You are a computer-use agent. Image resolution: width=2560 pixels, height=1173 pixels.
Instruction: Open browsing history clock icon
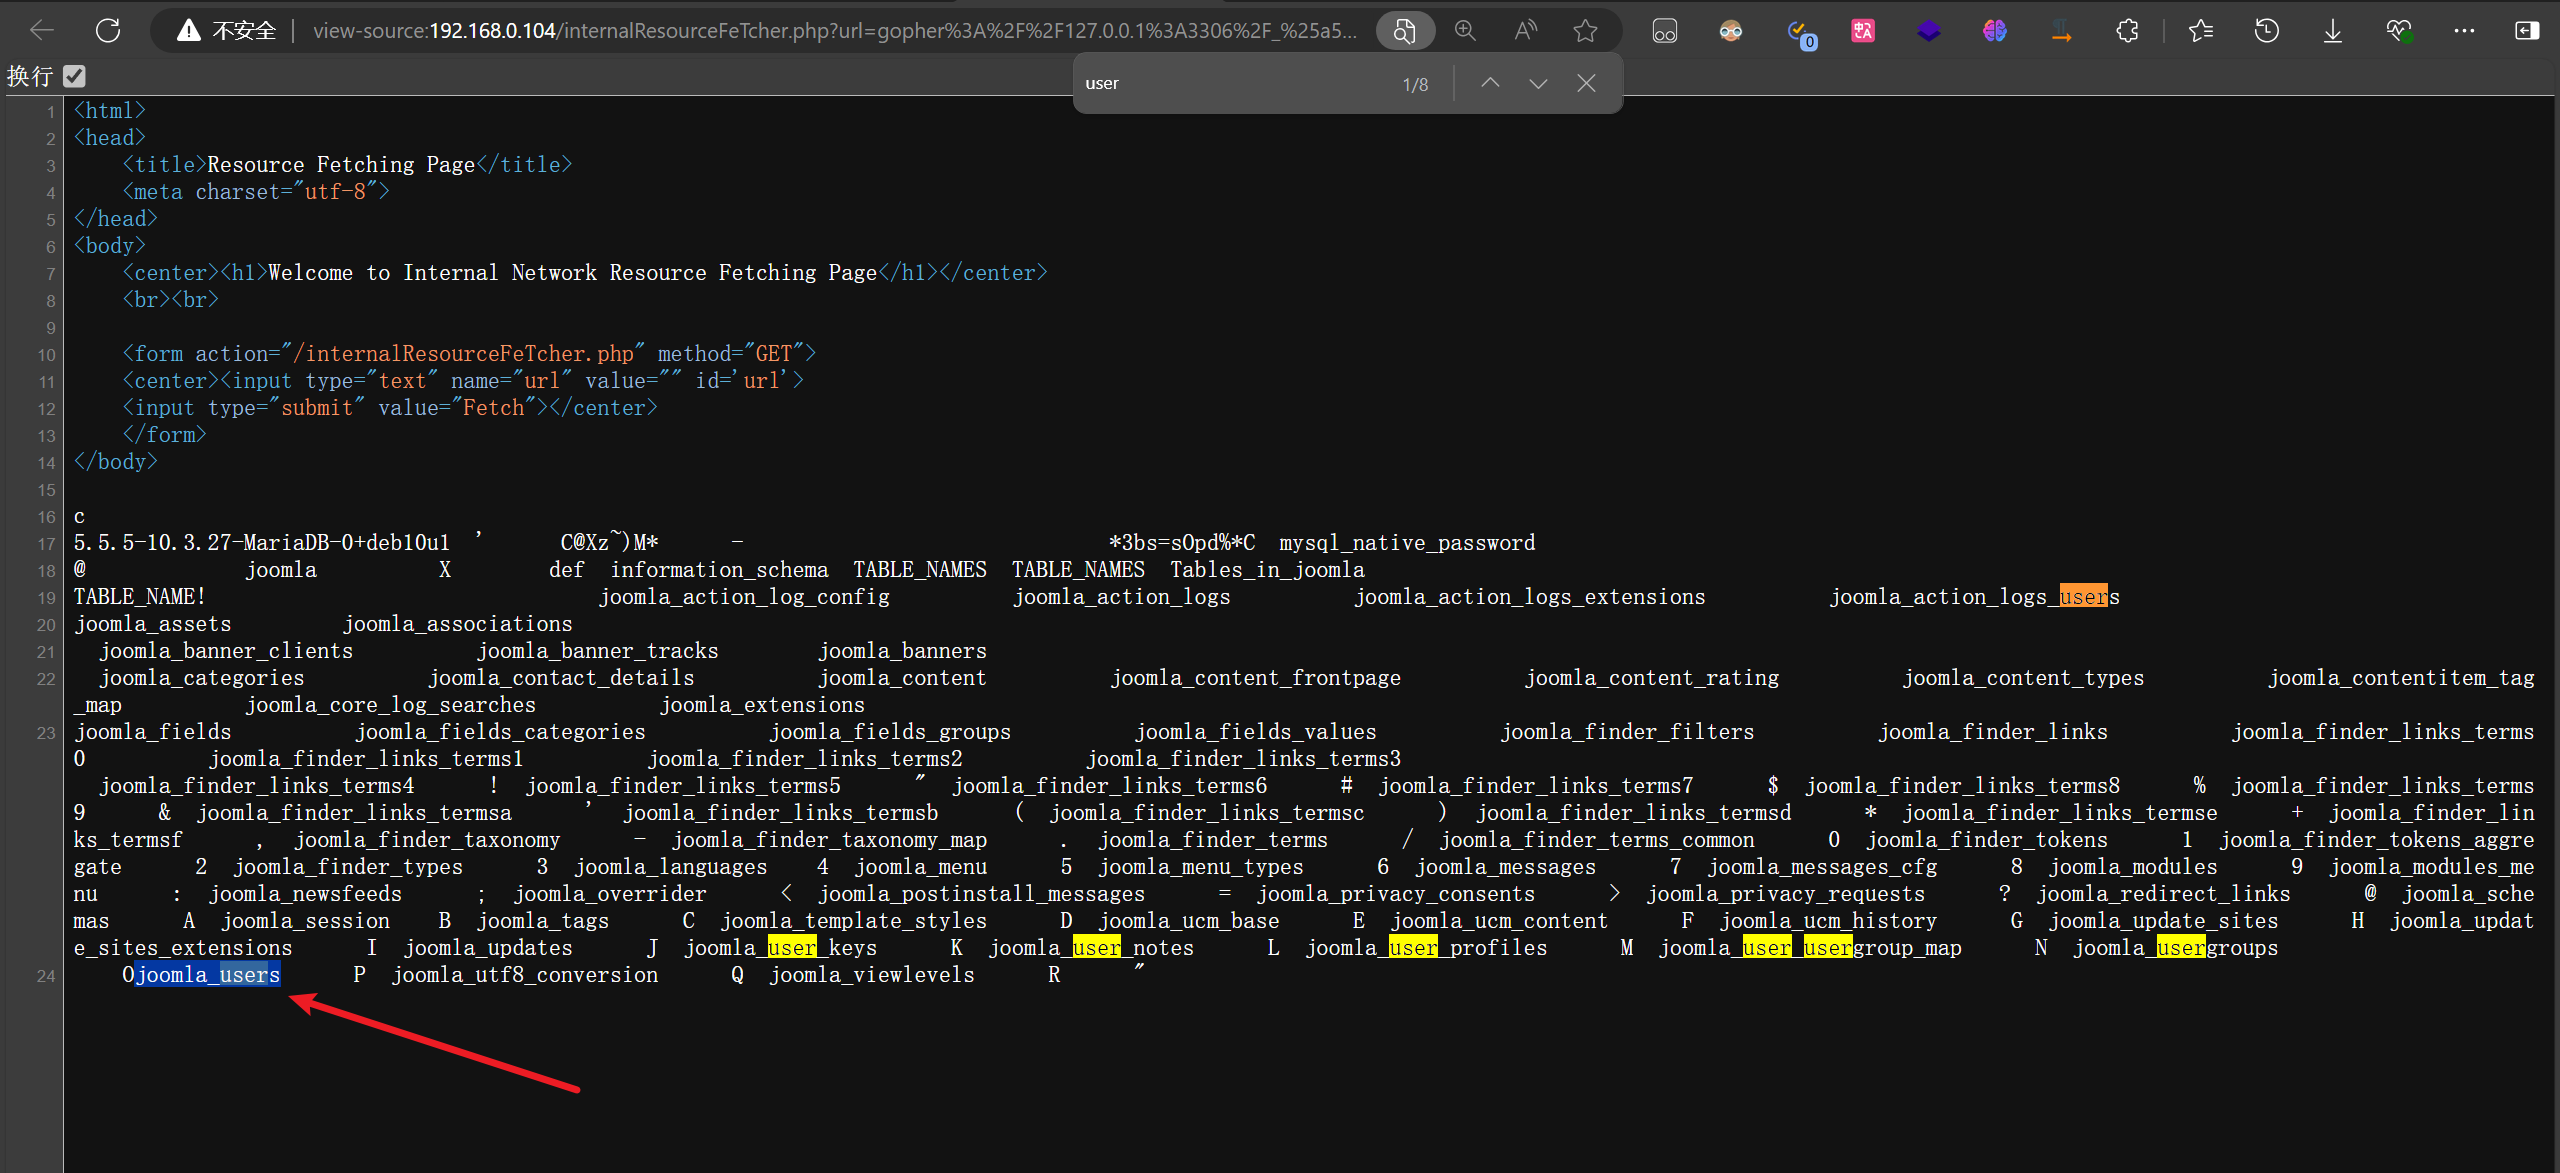(2267, 31)
